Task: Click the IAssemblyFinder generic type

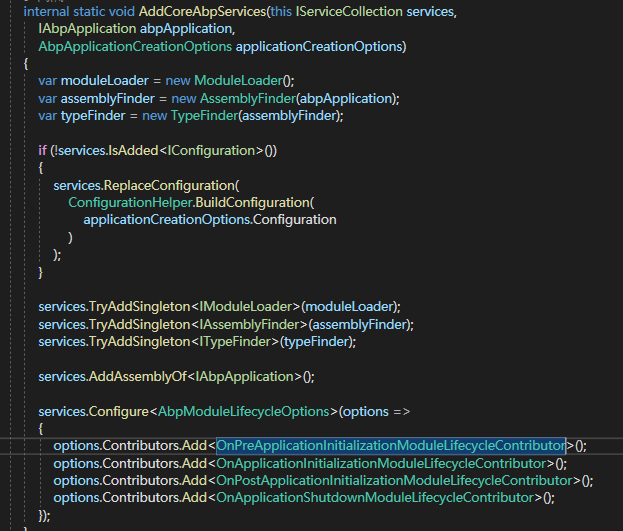Action: click(249, 324)
